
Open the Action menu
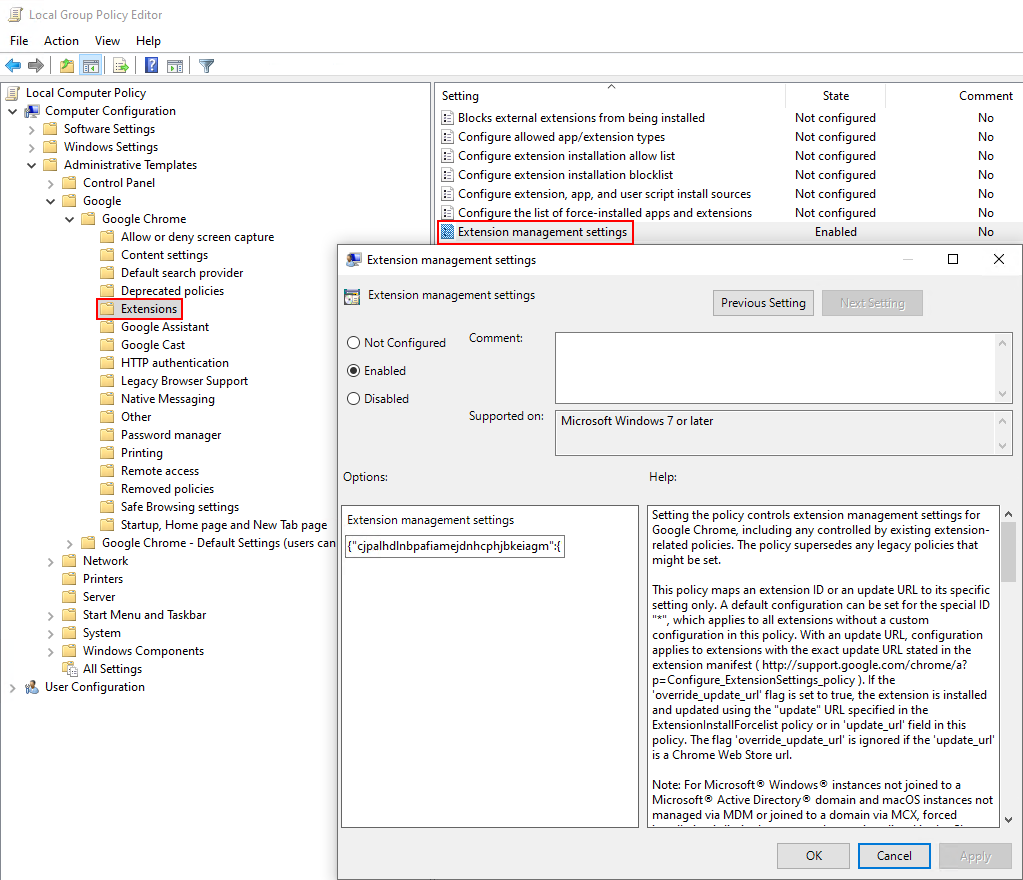point(61,40)
